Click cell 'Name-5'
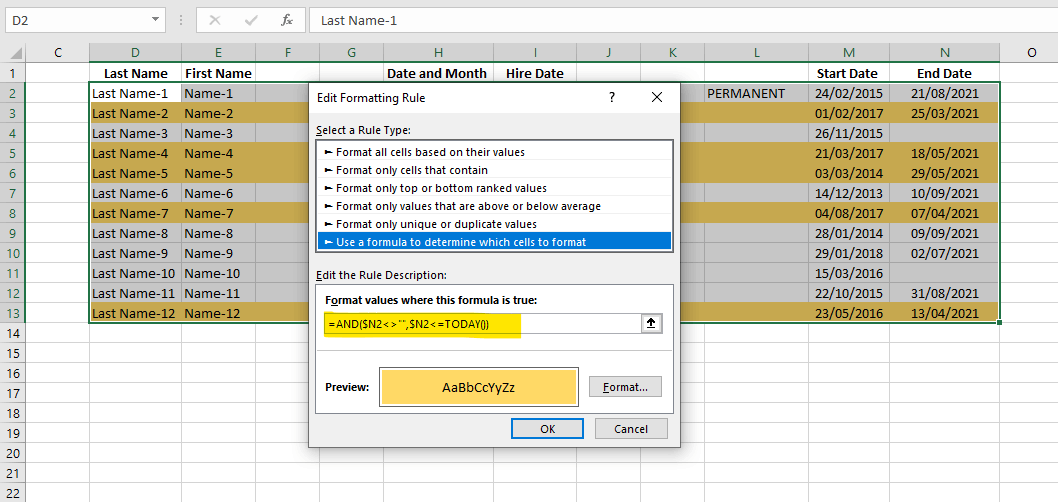Viewport: 1058px width, 502px height. [x=219, y=173]
